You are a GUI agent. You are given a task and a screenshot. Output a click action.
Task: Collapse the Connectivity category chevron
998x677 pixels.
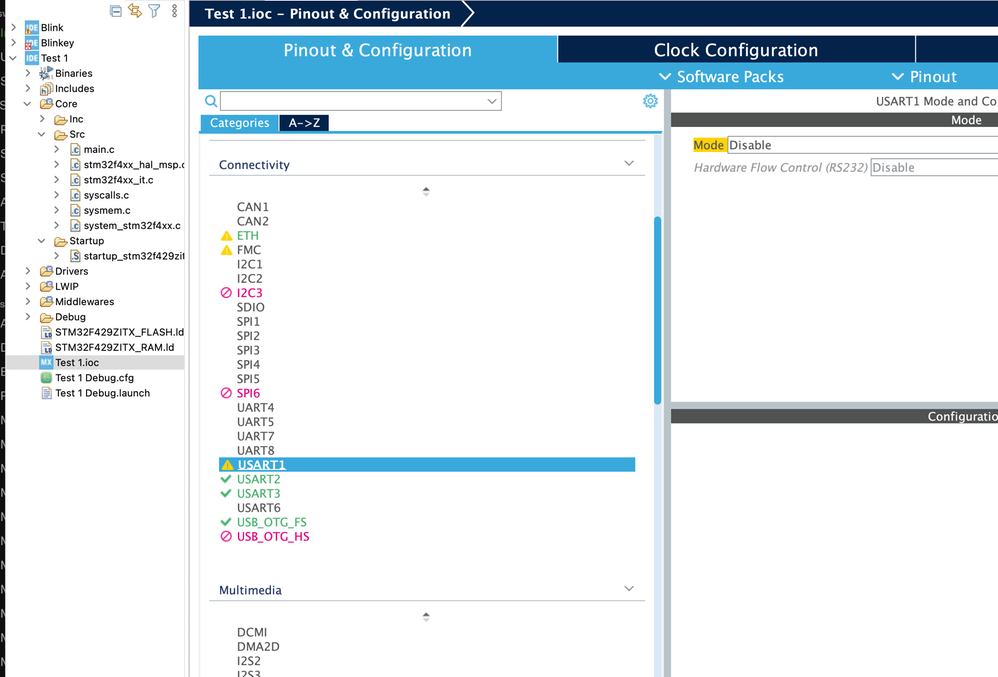coord(629,164)
